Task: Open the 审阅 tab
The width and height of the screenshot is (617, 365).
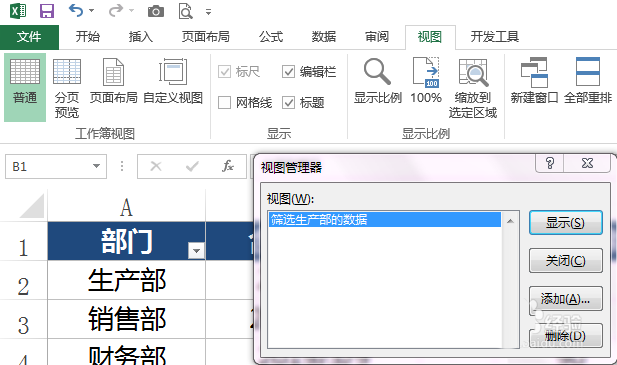Action: 377,37
